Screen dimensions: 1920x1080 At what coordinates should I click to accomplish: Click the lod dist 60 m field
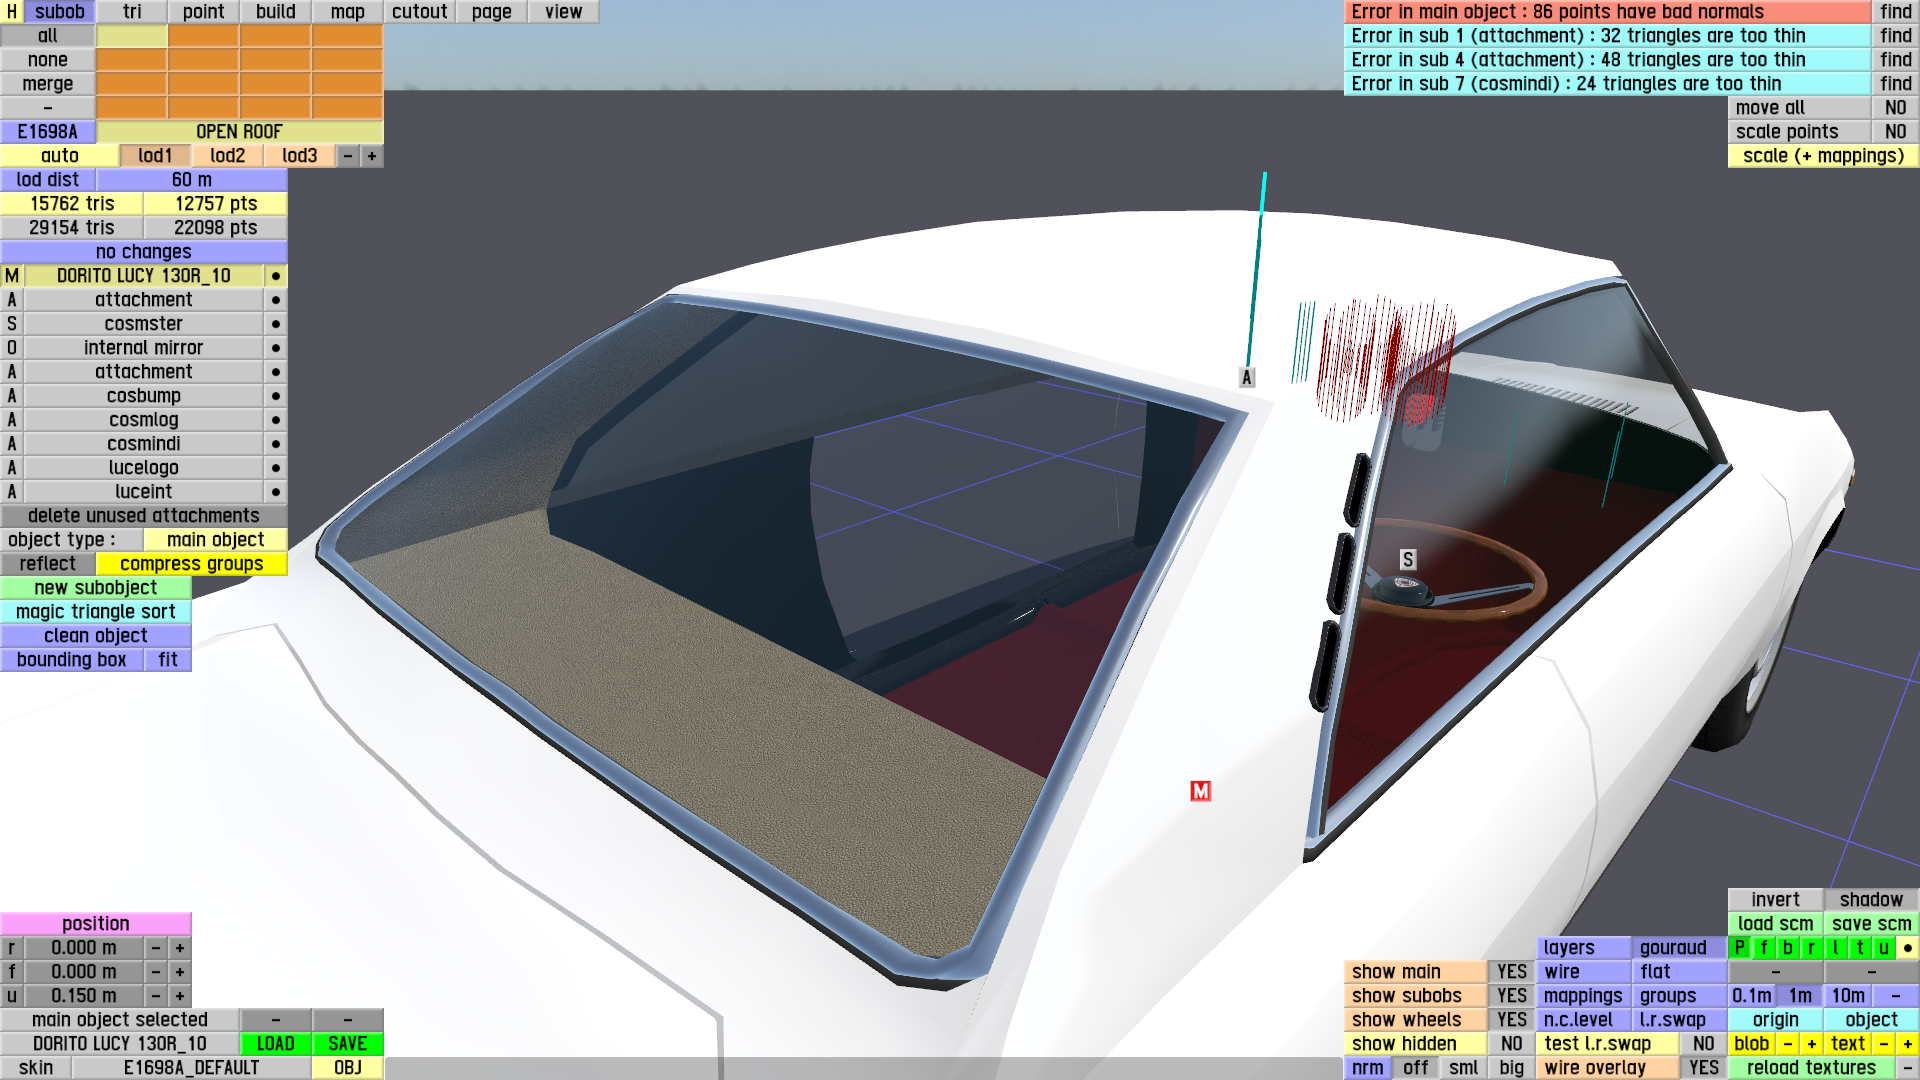click(x=191, y=180)
